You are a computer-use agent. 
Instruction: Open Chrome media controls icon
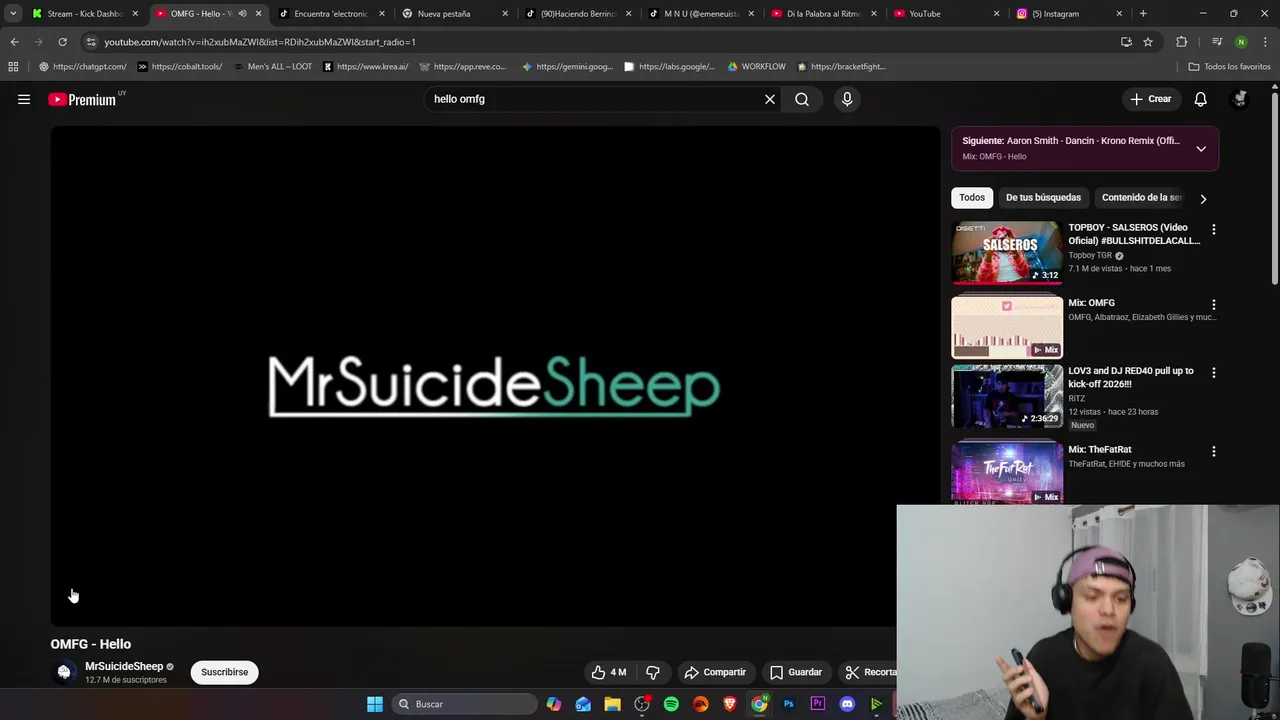pos(1217,42)
